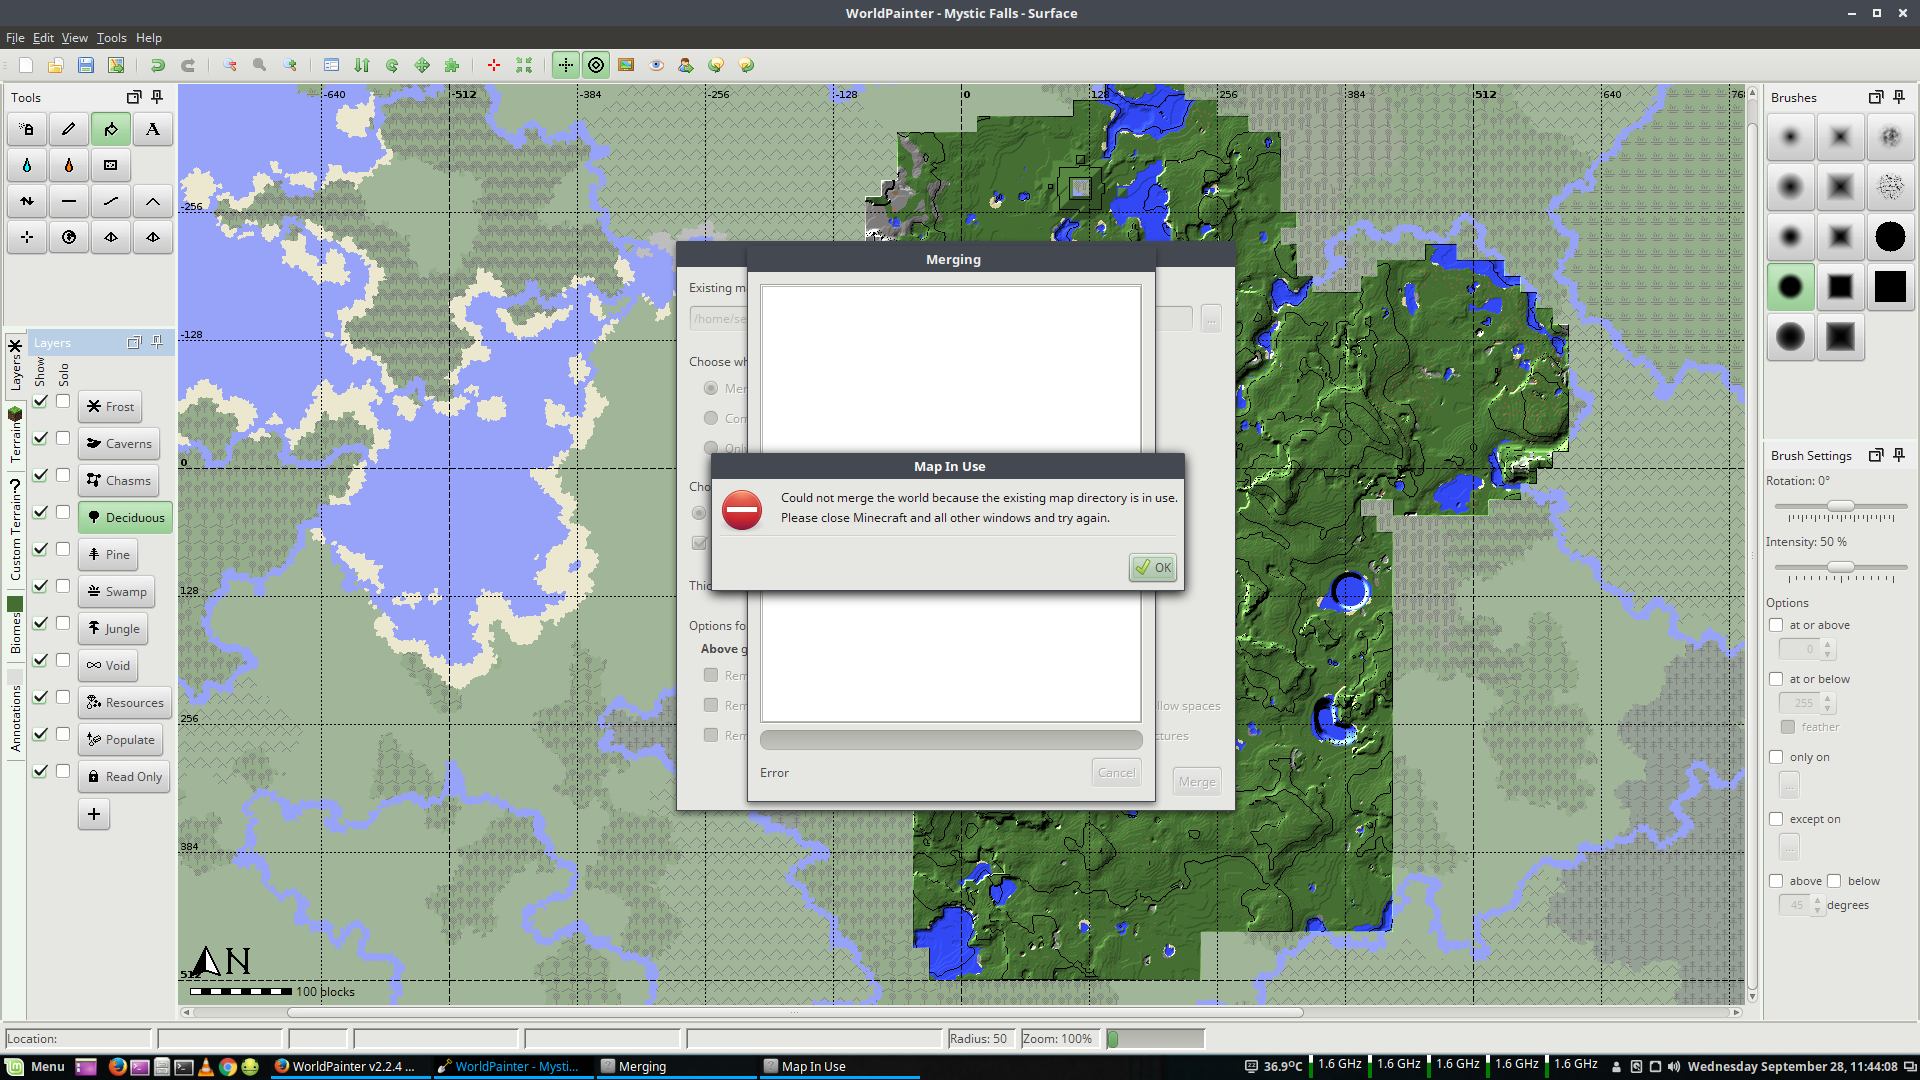Select the Pencil tool
This screenshot has width=1920, height=1080.
(x=68, y=129)
